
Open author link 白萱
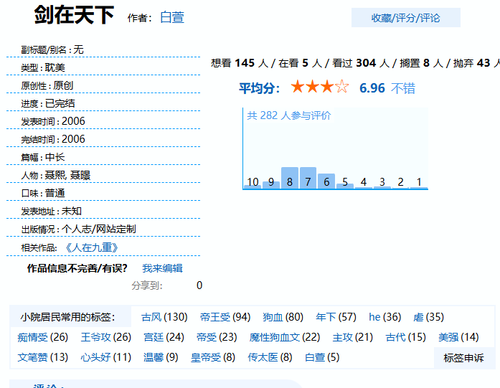(172, 17)
